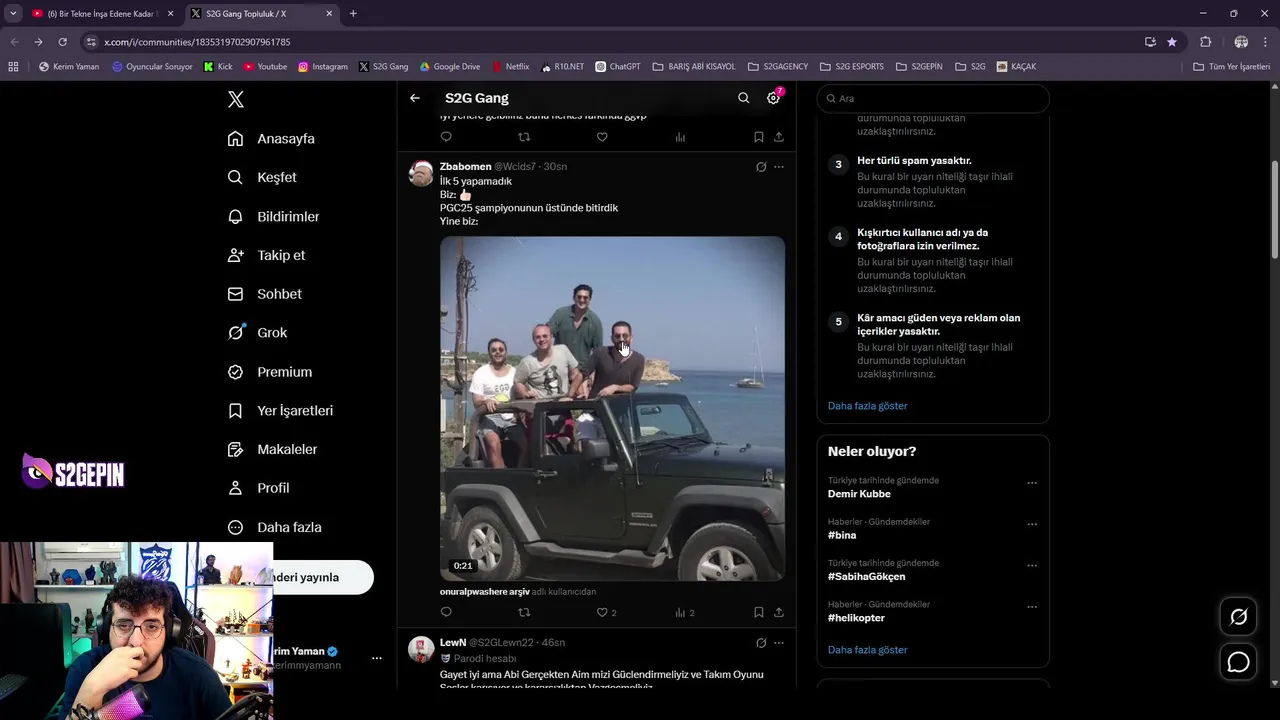This screenshot has height=720, width=1280.
Task: Open the floating Grok button
Action: coord(1238,617)
